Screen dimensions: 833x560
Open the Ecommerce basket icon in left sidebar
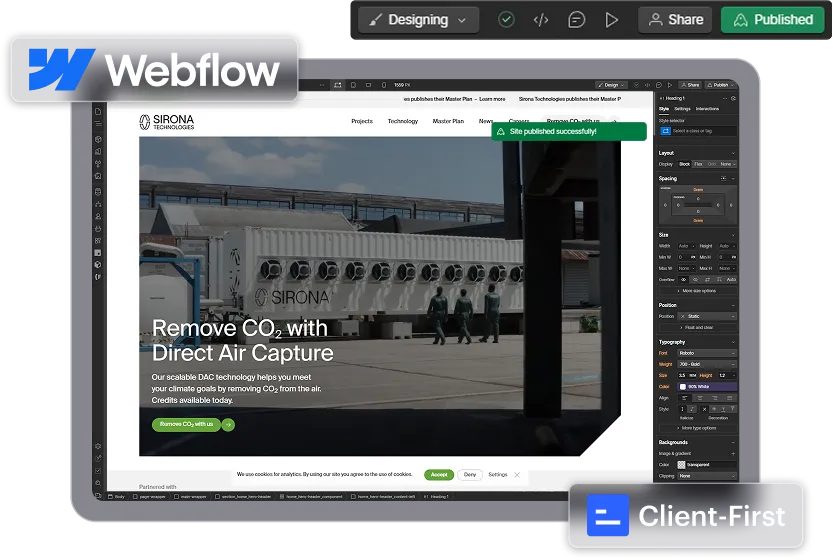pos(98,228)
